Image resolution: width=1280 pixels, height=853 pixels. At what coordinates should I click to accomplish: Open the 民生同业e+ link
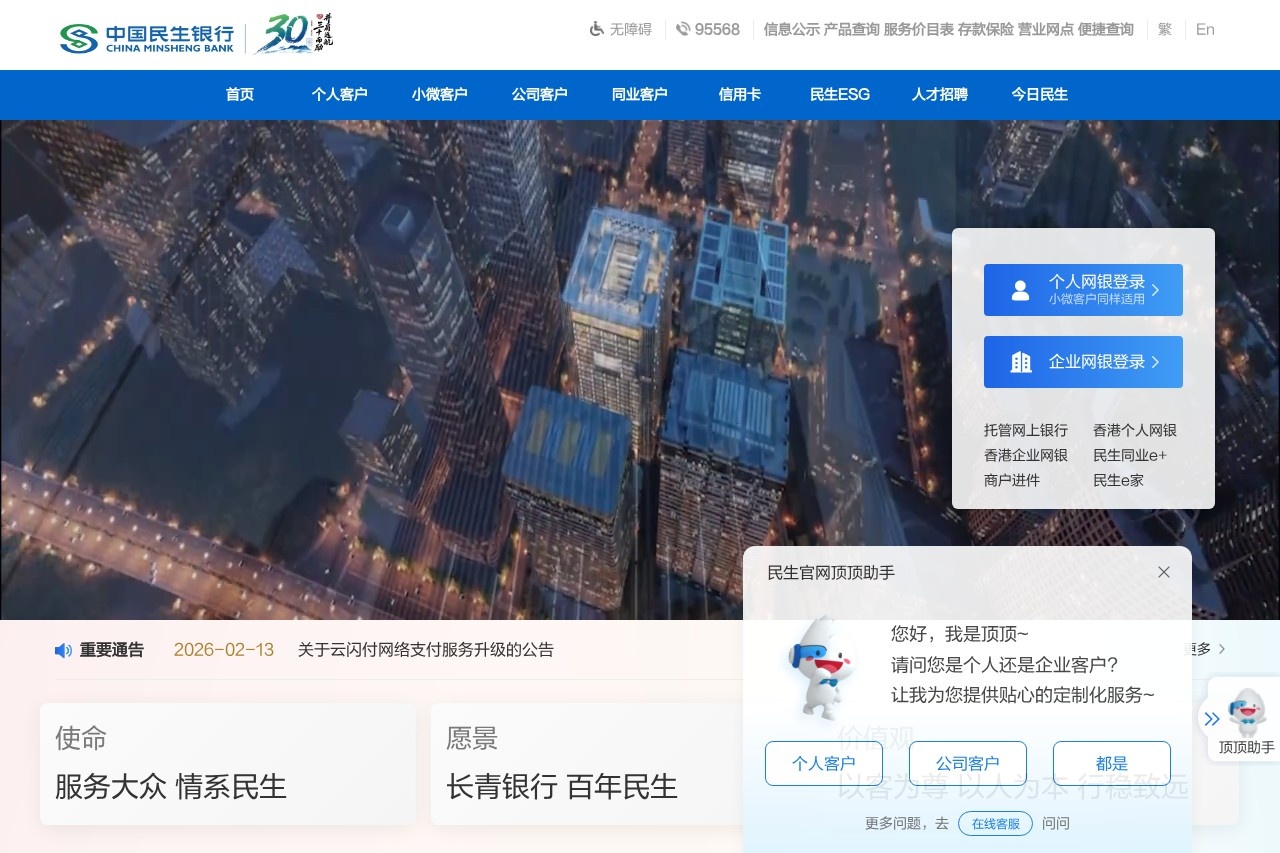tap(1130, 455)
